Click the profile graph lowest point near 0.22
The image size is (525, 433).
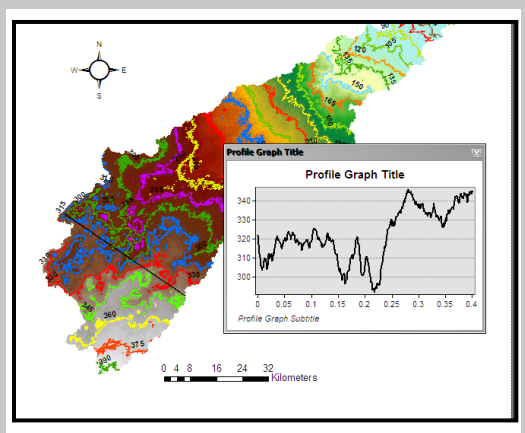[x=374, y=290]
